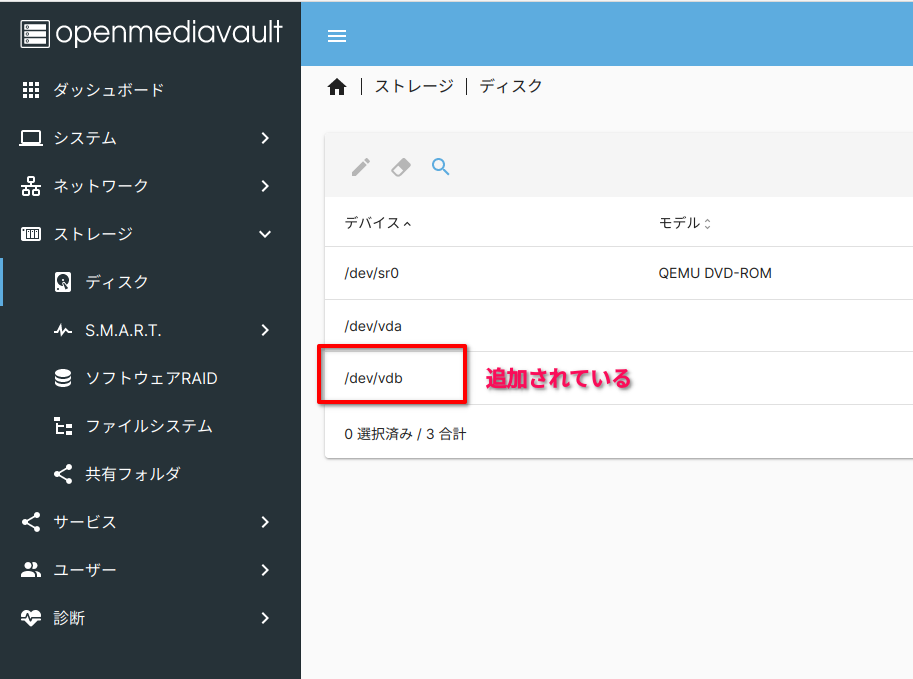
Task: Click the 共有フォルダ share icon
Action: click(63, 474)
